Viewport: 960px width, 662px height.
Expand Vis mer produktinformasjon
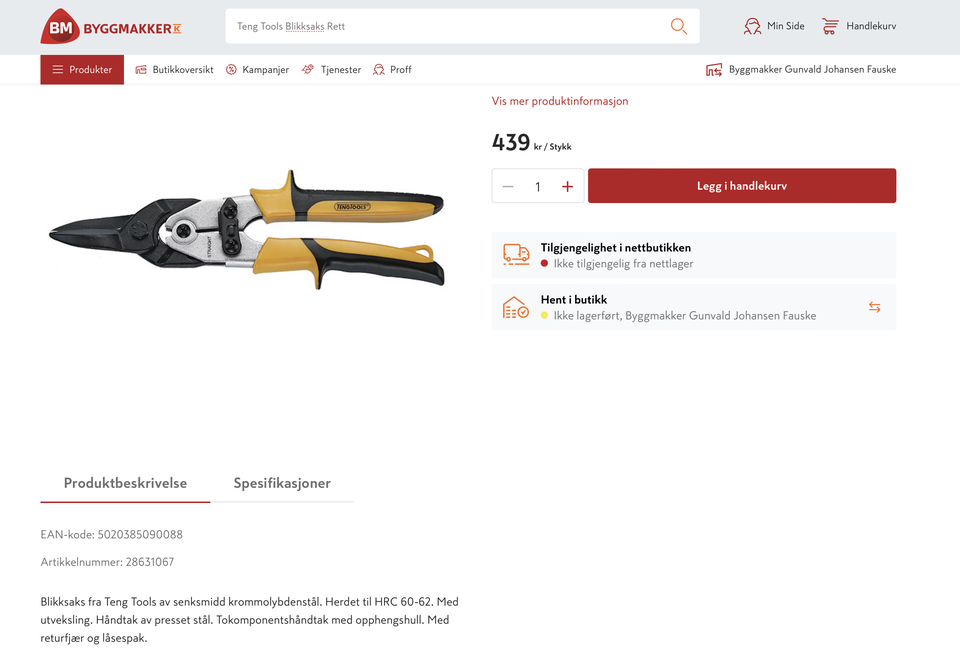click(560, 101)
